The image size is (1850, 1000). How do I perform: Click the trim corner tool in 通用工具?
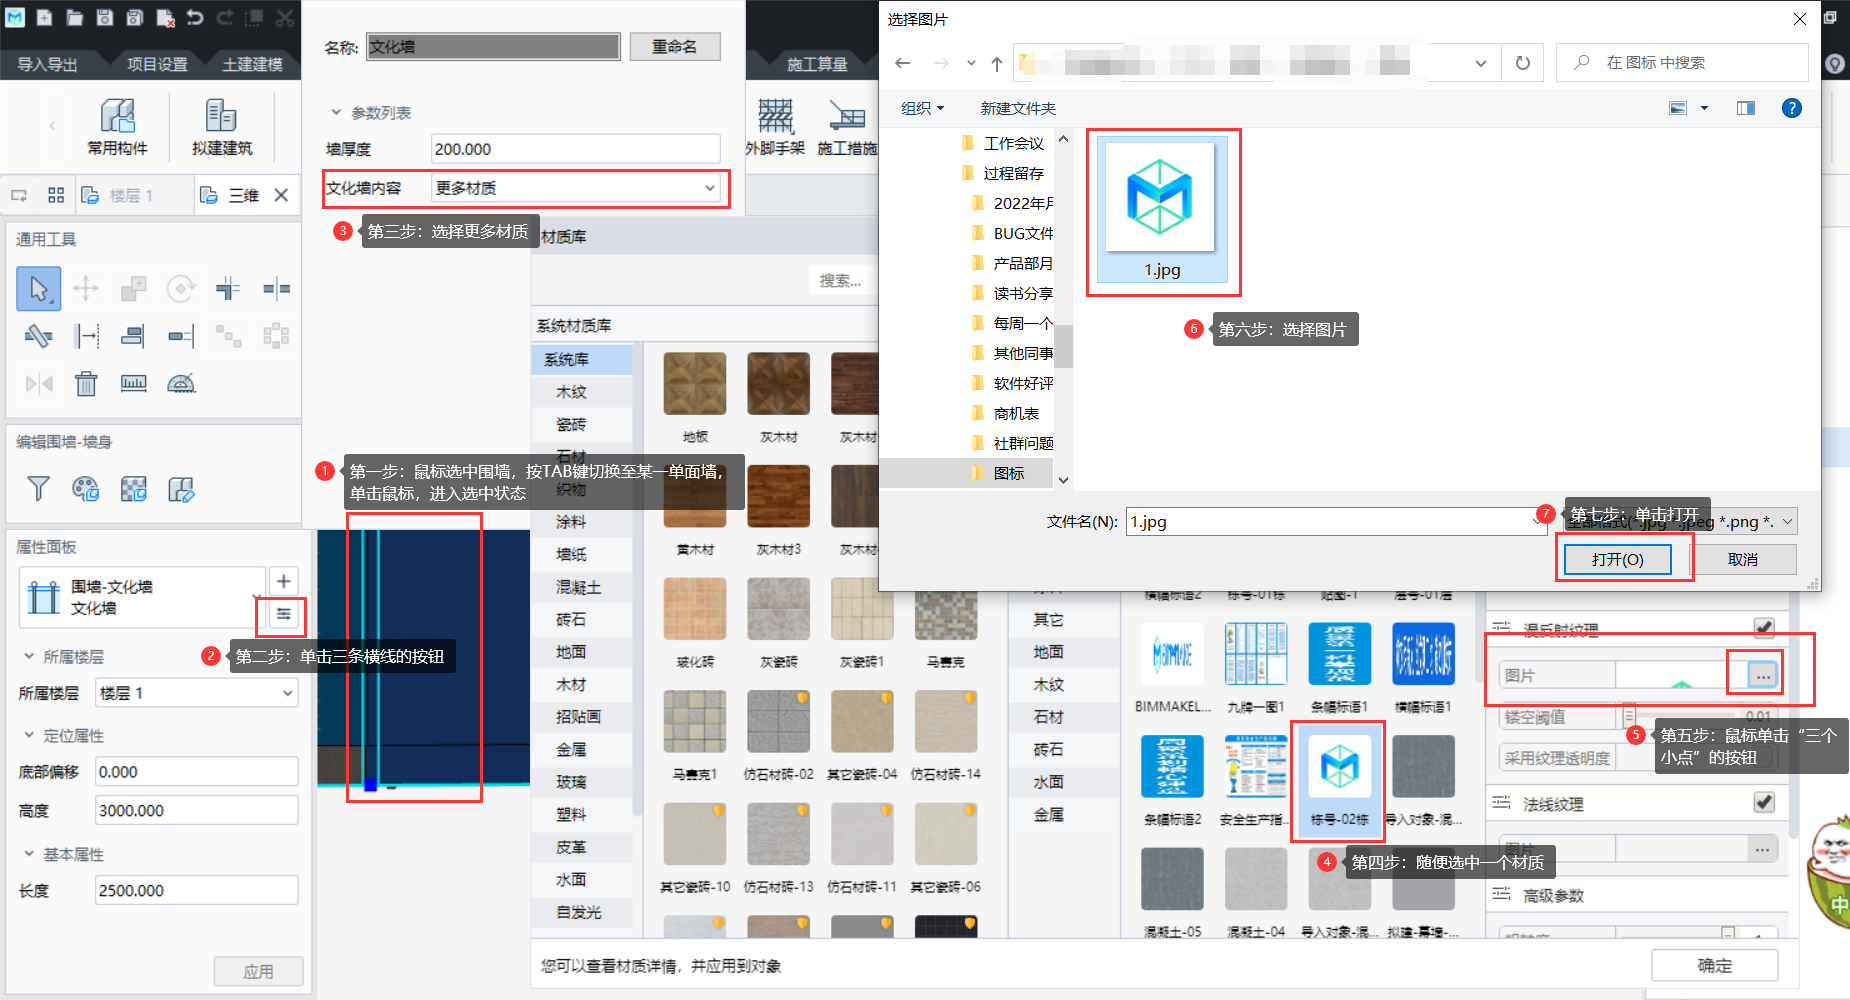pyautogui.click(x=228, y=289)
